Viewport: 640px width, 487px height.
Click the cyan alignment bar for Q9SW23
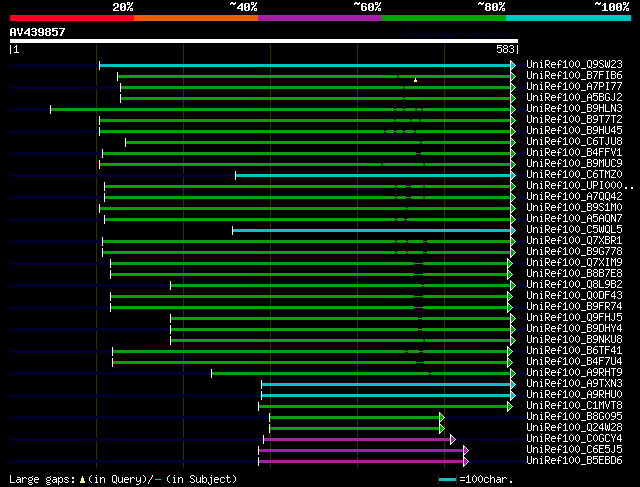point(305,65)
